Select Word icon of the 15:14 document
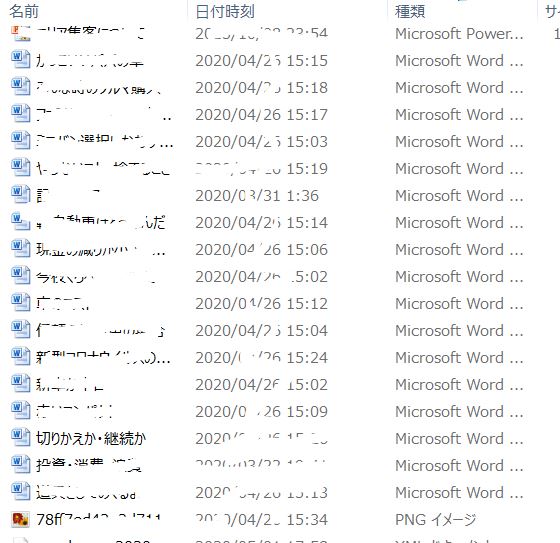The height and width of the screenshot is (543, 560). pos(21,222)
